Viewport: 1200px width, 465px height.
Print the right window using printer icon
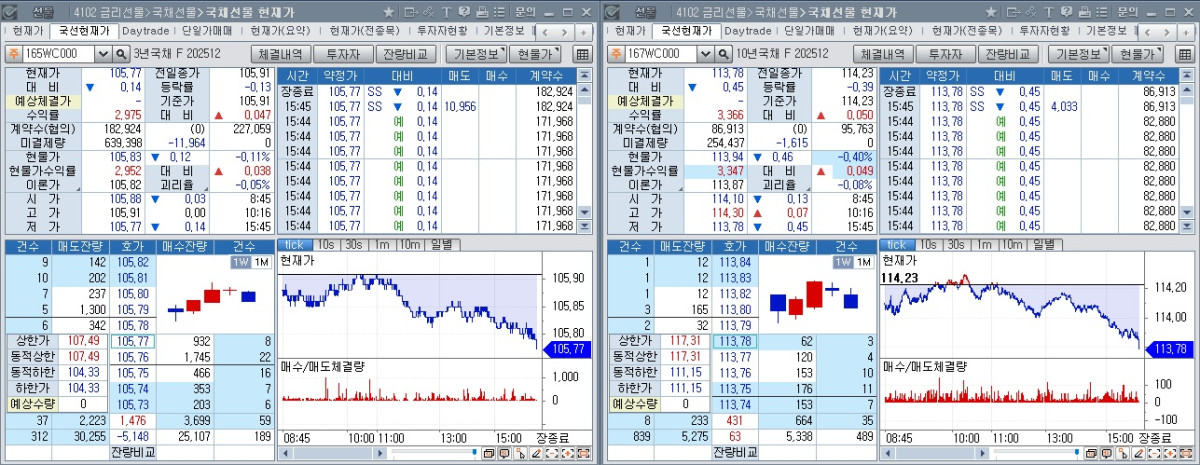pyautogui.click(x=1083, y=12)
